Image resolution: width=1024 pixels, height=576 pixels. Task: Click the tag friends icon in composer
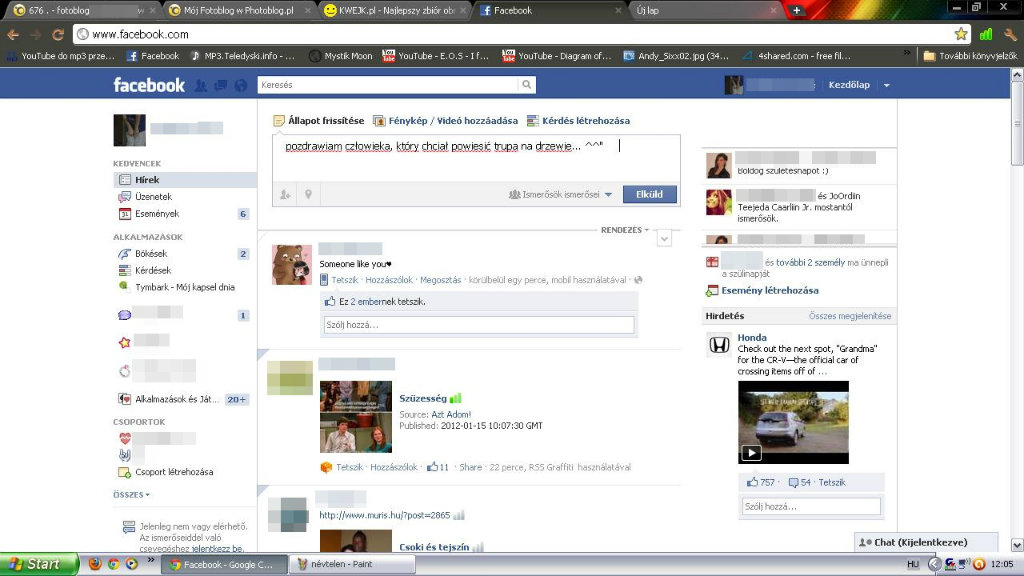pyautogui.click(x=285, y=195)
